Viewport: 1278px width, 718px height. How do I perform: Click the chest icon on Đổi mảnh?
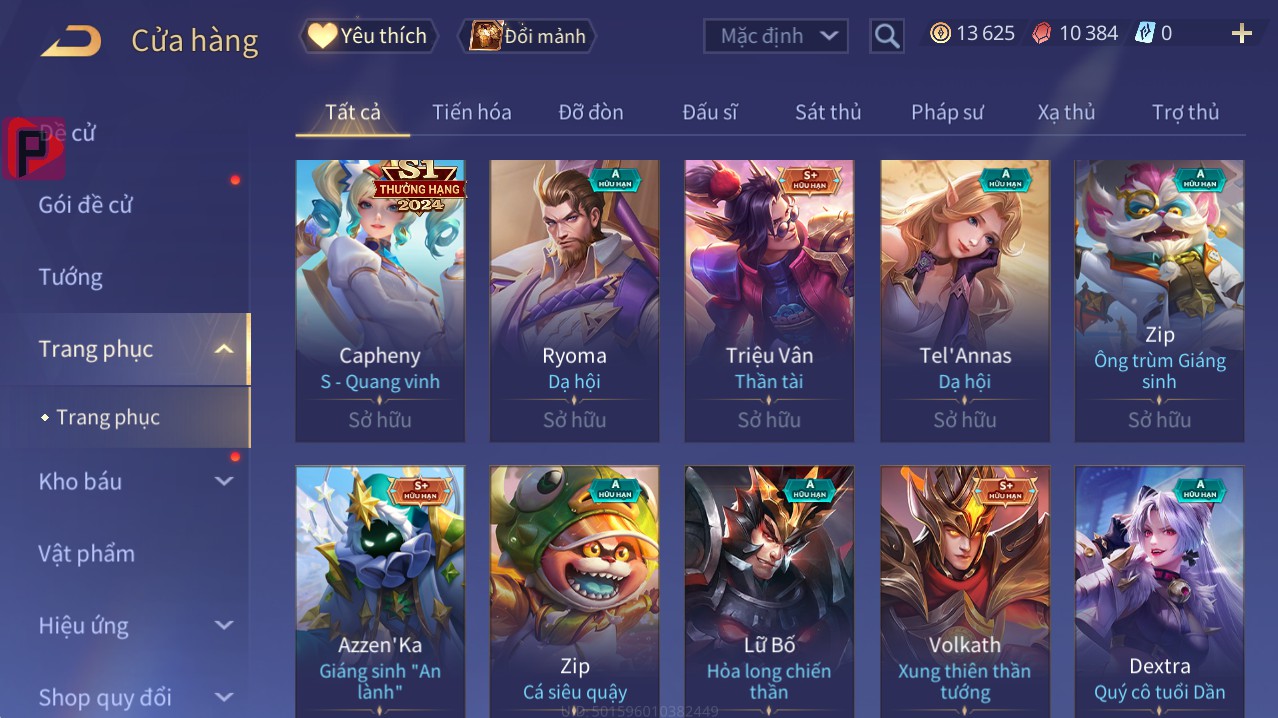pyautogui.click(x=486, y=36)
